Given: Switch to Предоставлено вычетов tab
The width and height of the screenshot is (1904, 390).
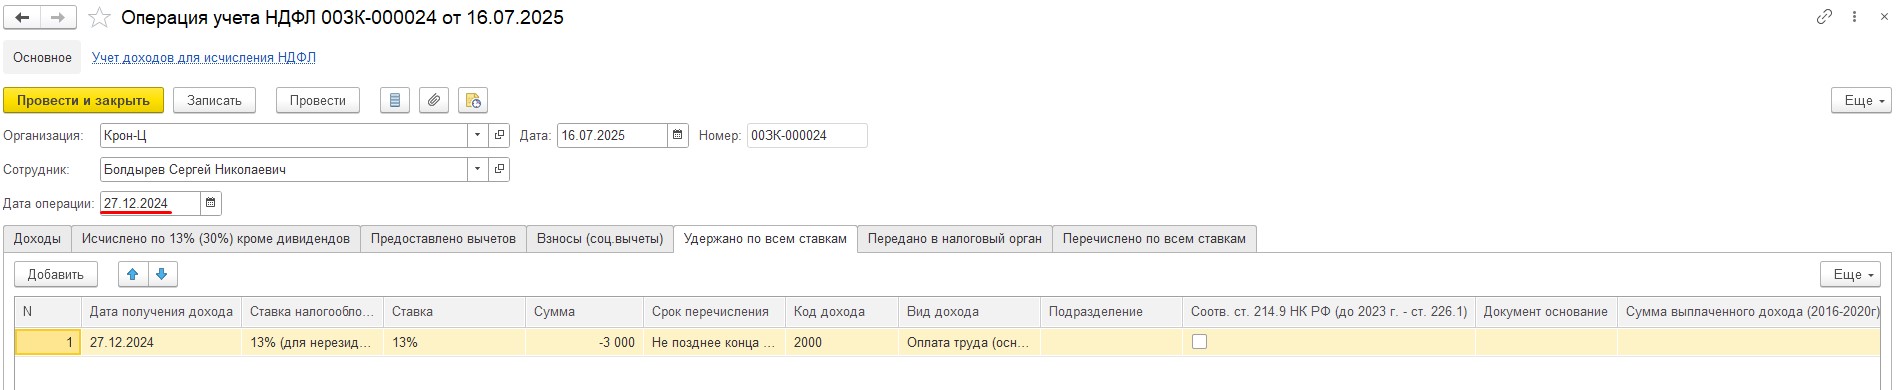Looking at the screenshot, I should point(443,239).
